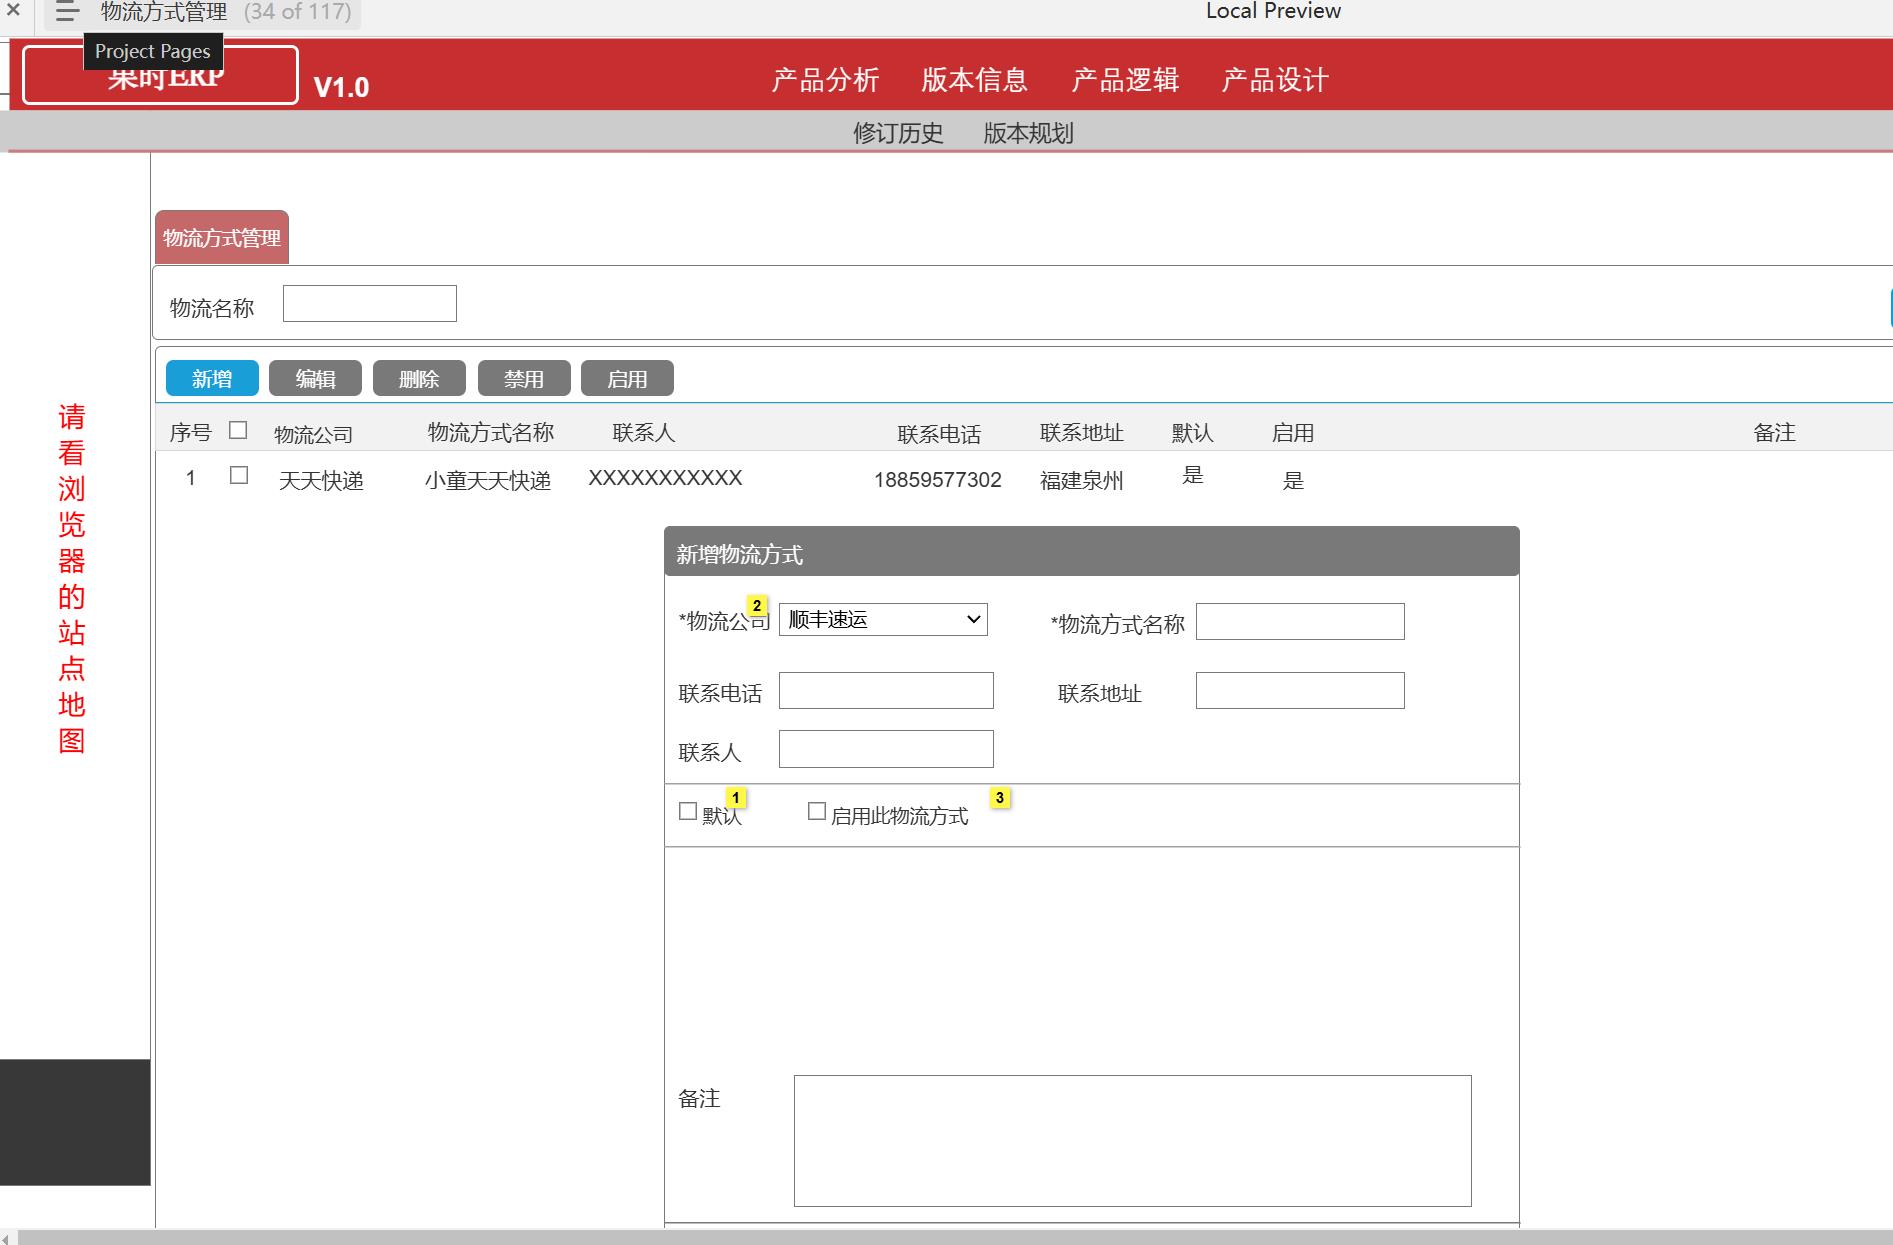Click the 联系电话 column header
The width and height of the screenshot is (1893, 1245).
[x=939, y=435]
